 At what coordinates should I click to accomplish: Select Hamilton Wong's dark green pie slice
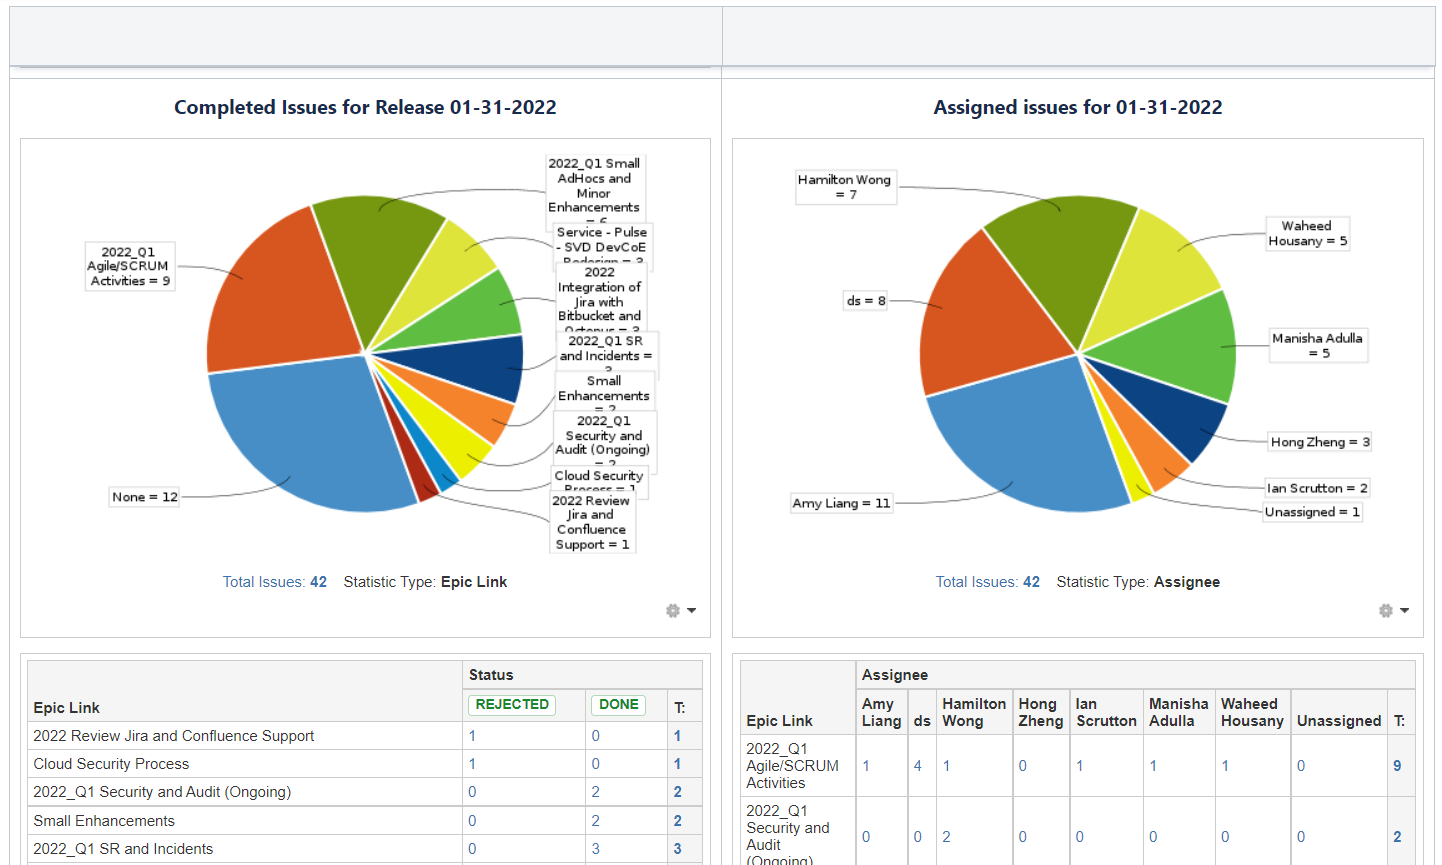coord(1060,260)
